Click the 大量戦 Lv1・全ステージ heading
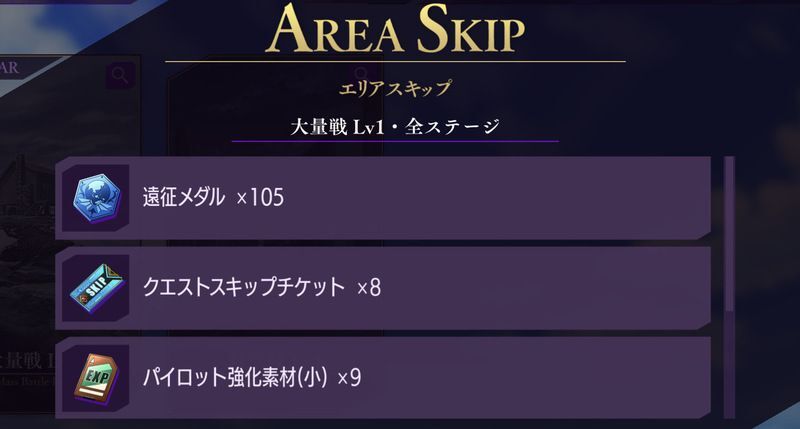Screen dimensions: 800x429 (394, 127)
